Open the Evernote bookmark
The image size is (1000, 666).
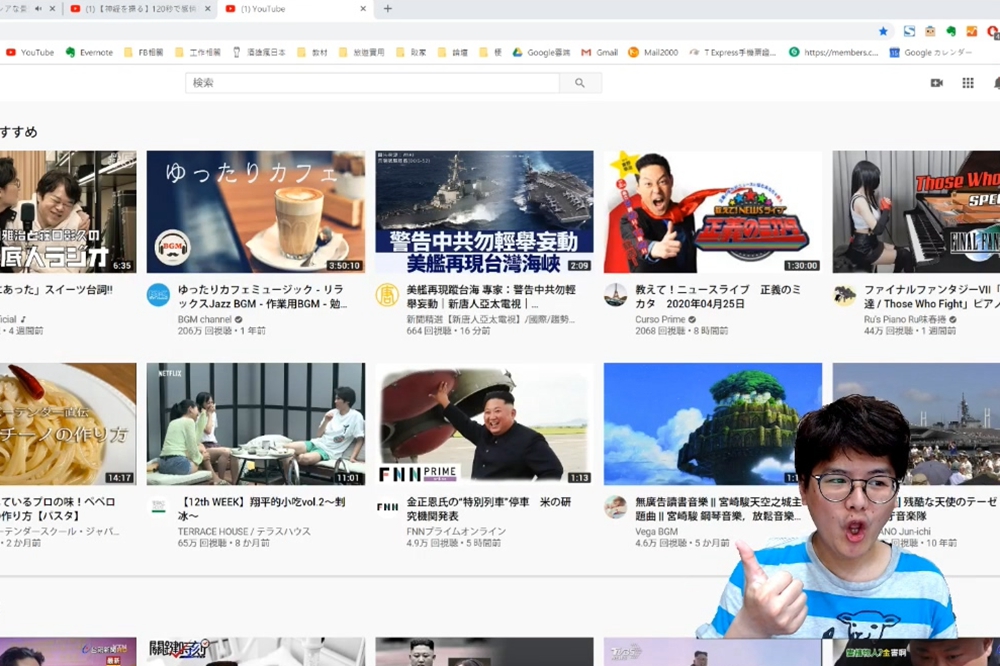pos(89,52)
